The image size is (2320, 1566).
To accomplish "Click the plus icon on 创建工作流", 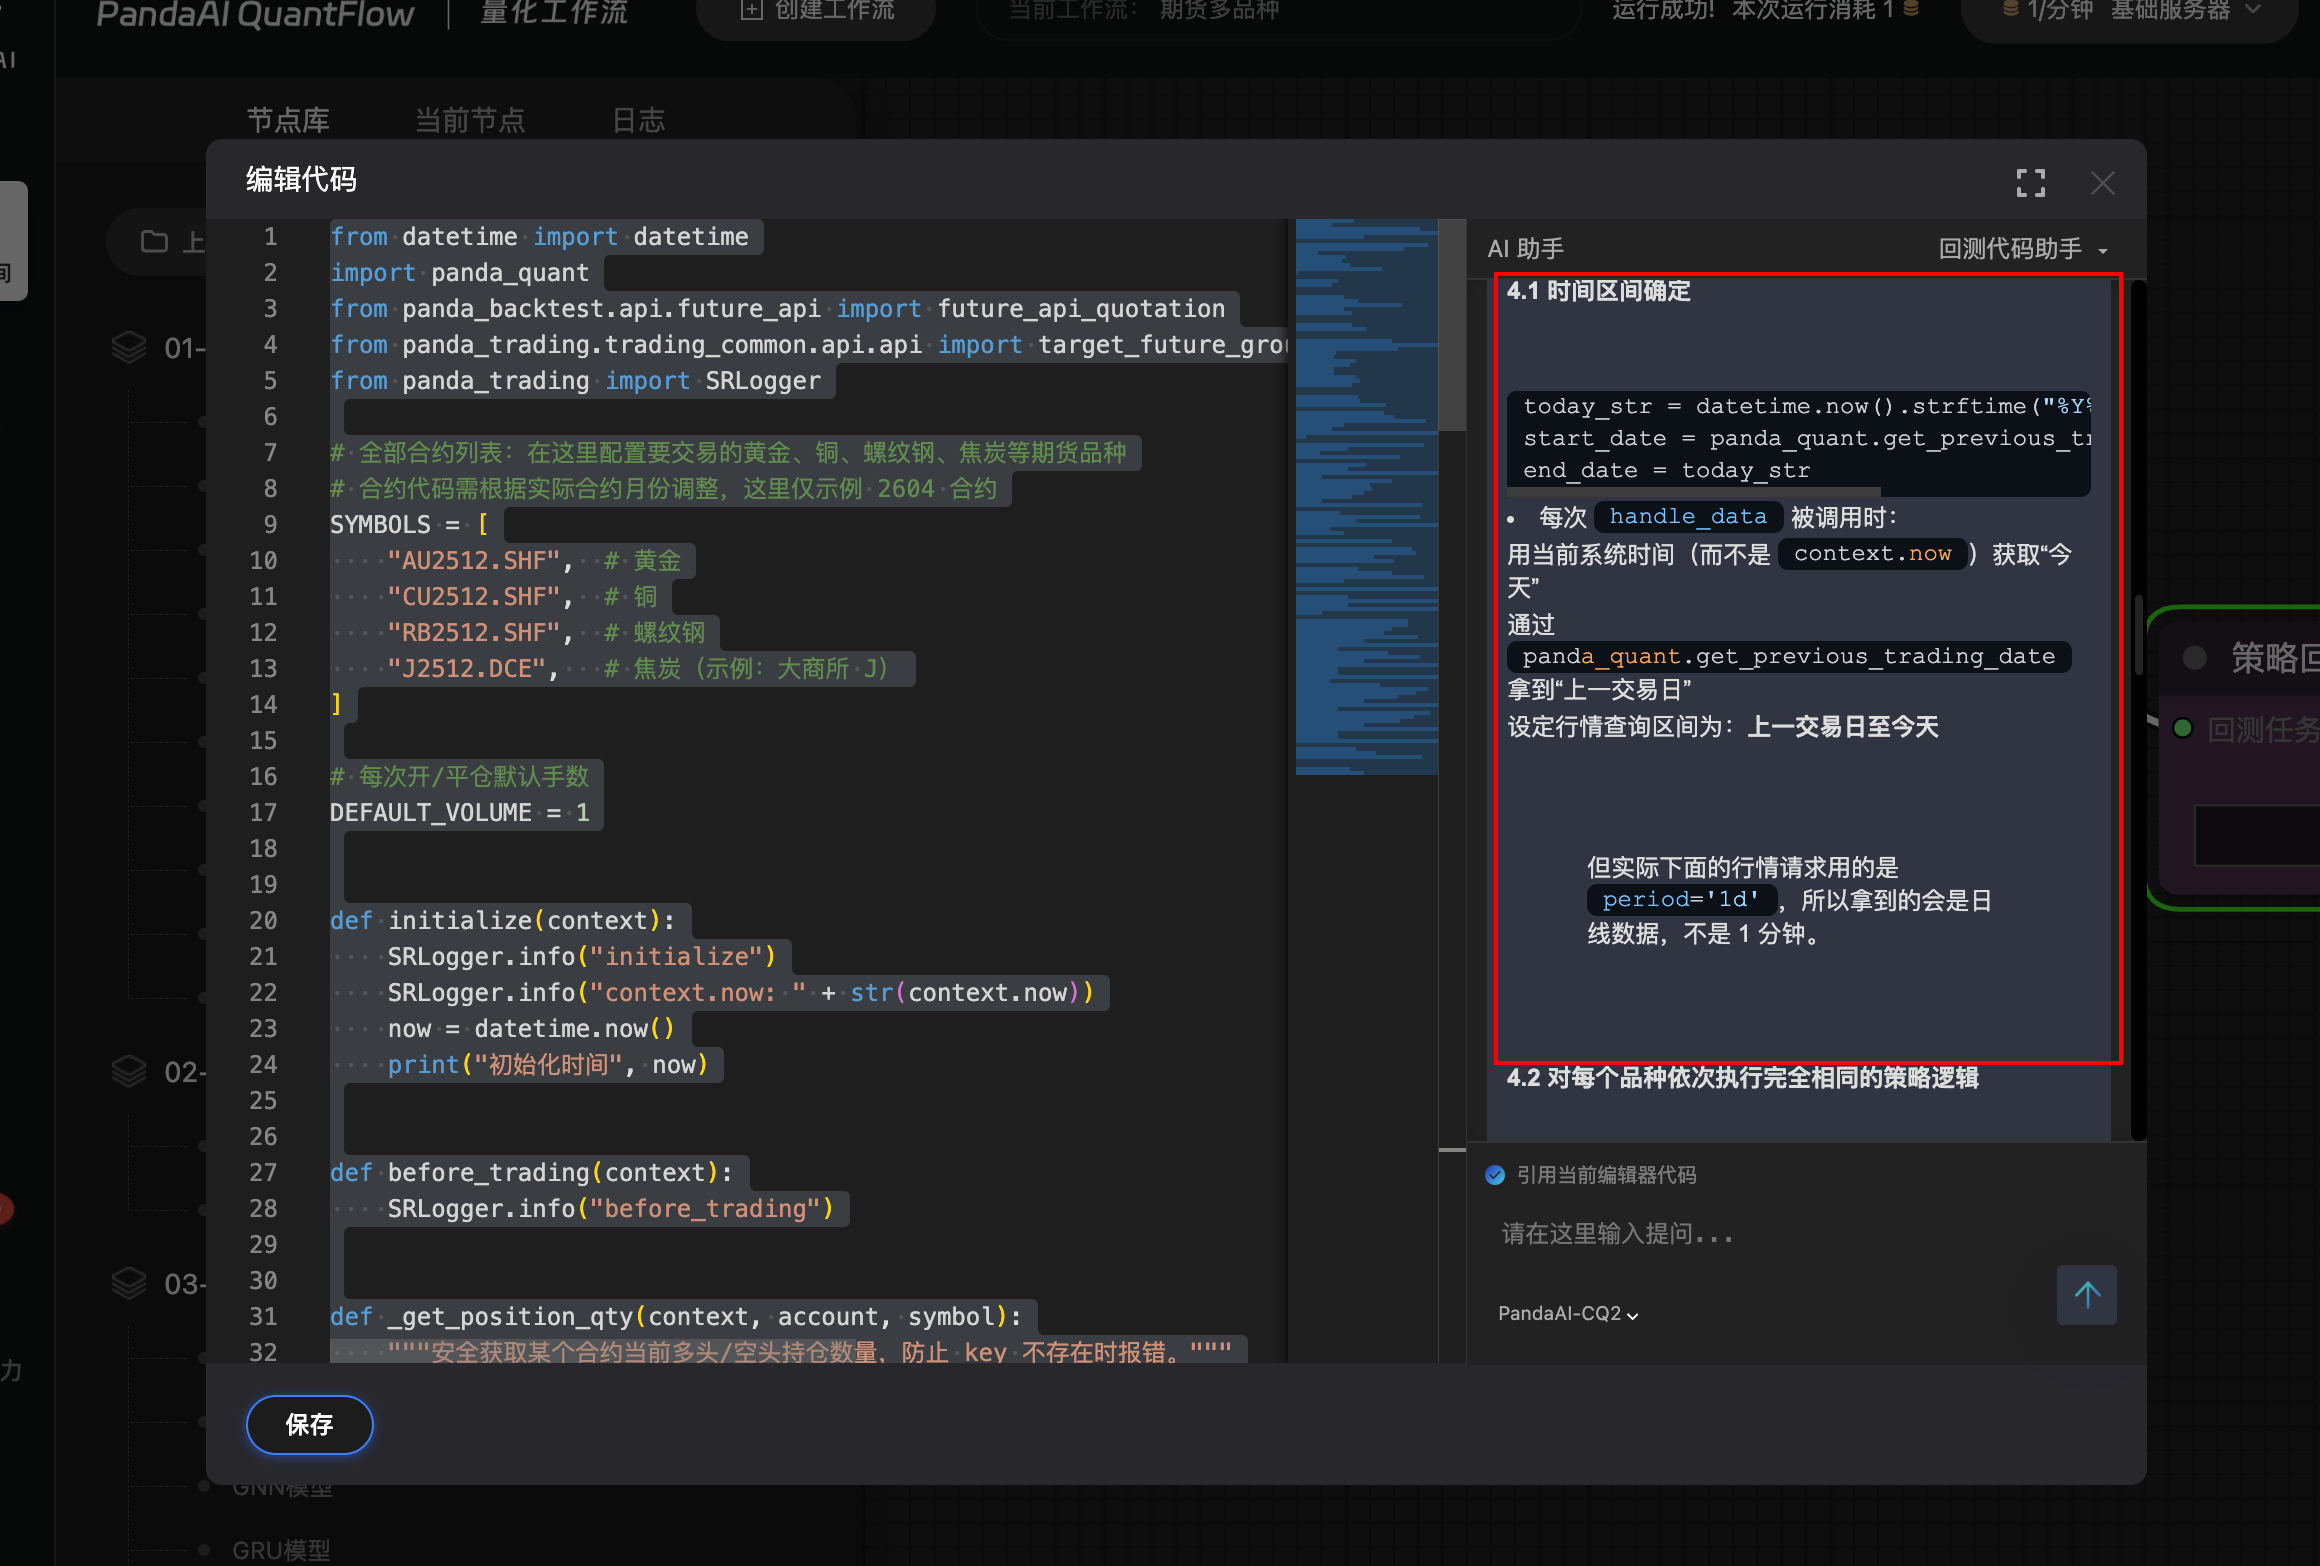I will [751, 10].
